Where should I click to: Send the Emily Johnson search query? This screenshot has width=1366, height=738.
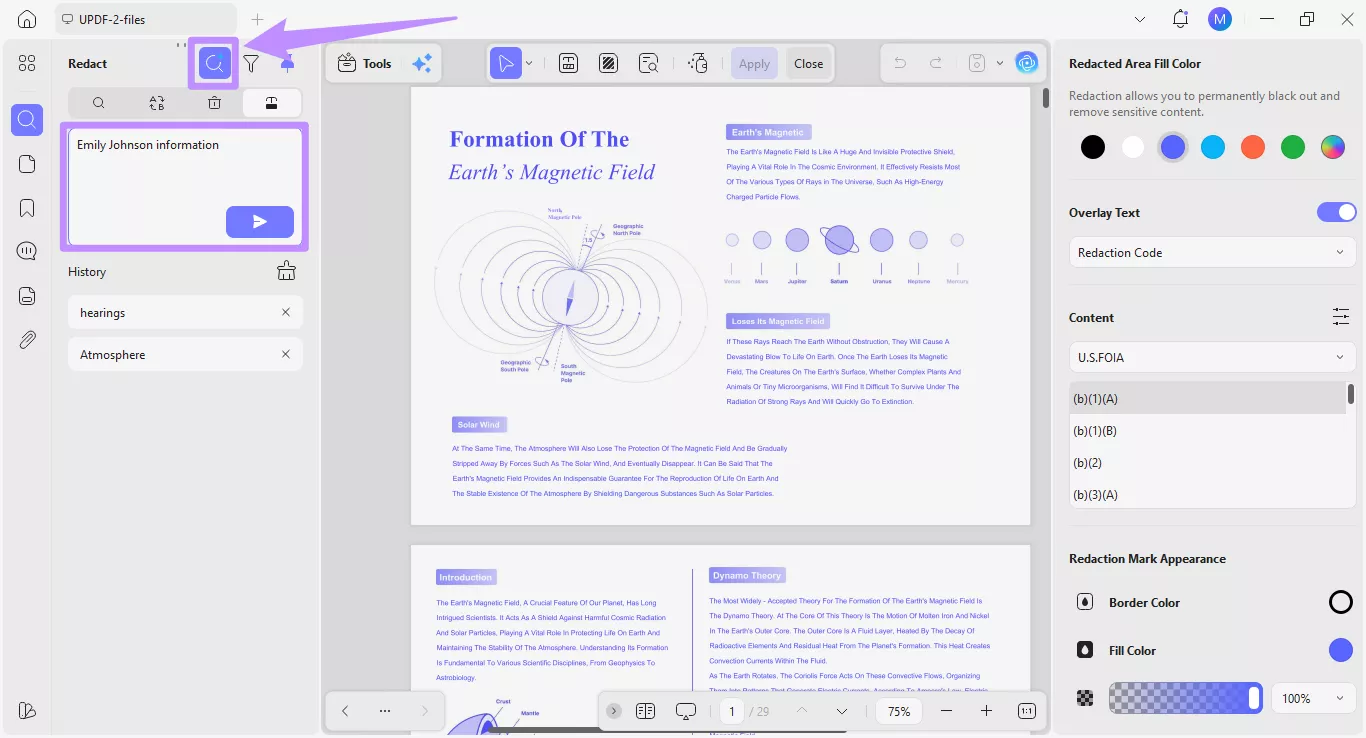tap(260, 222)
